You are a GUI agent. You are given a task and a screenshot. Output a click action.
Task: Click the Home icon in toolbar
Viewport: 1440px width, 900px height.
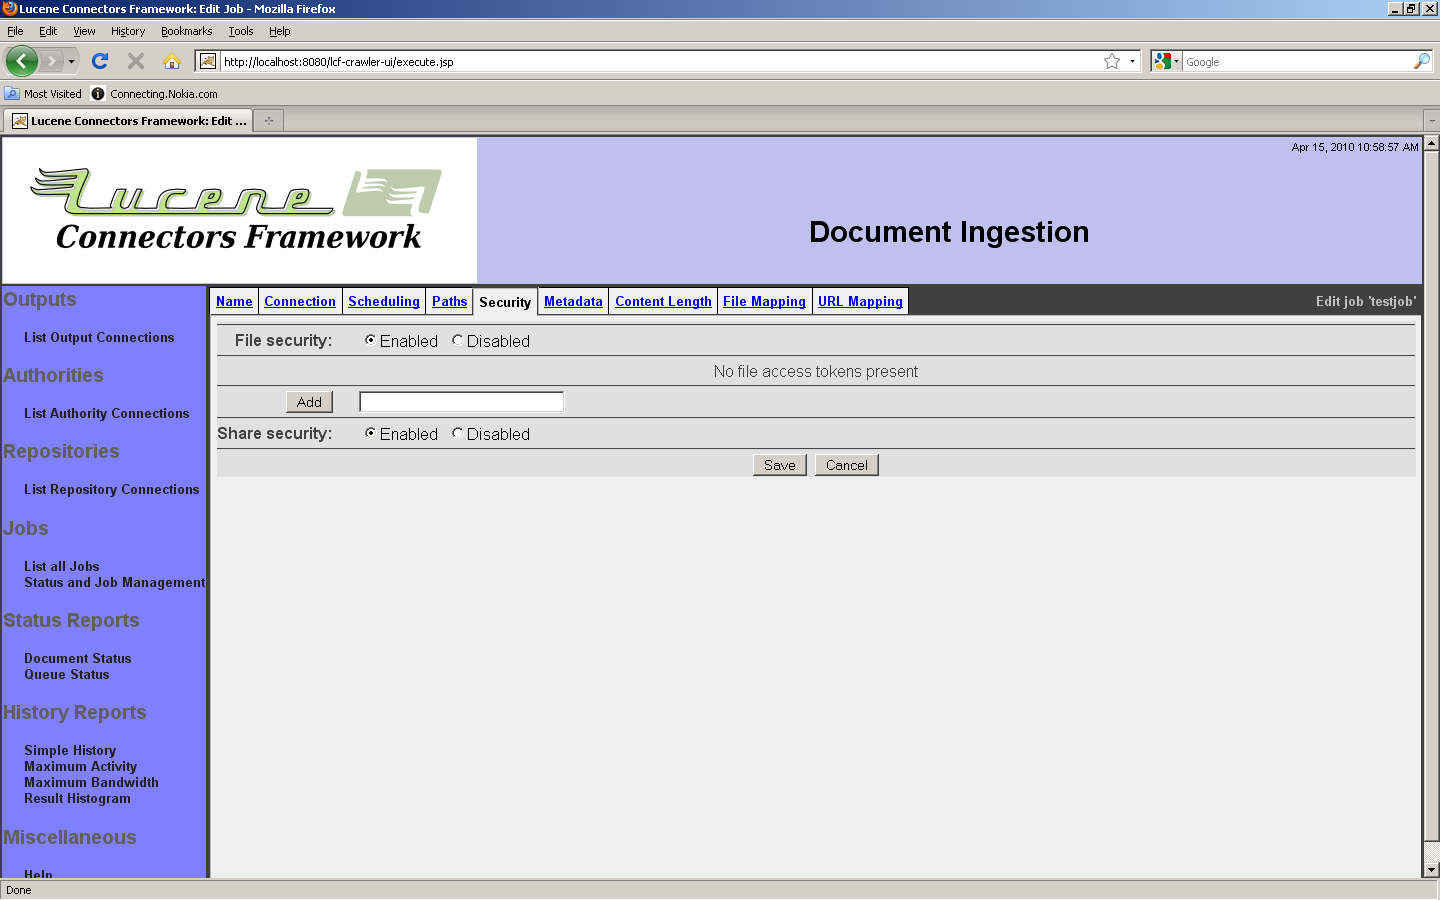tap(172, 61)
